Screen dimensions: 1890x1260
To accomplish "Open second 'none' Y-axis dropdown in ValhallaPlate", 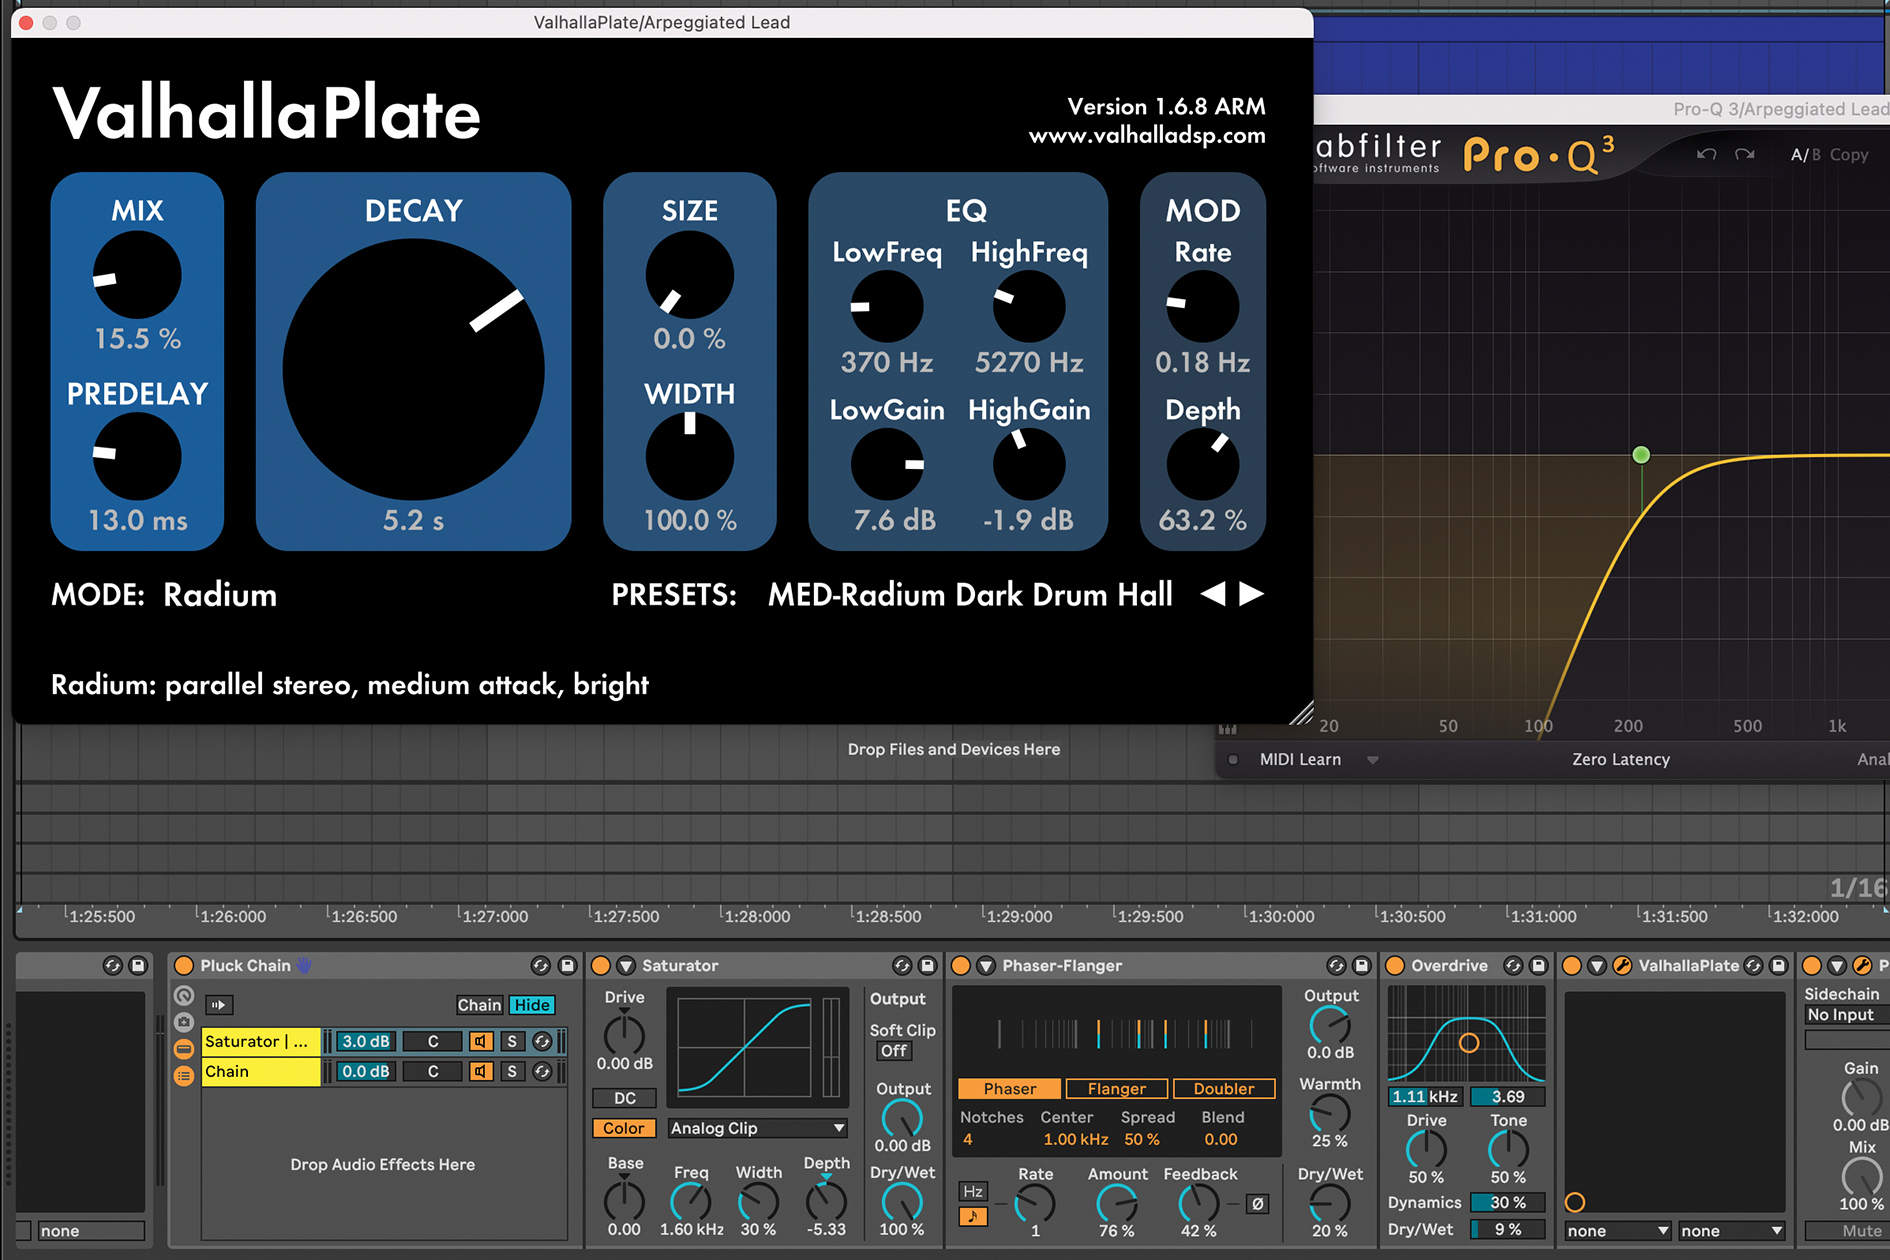I will pos(1732,1231).
